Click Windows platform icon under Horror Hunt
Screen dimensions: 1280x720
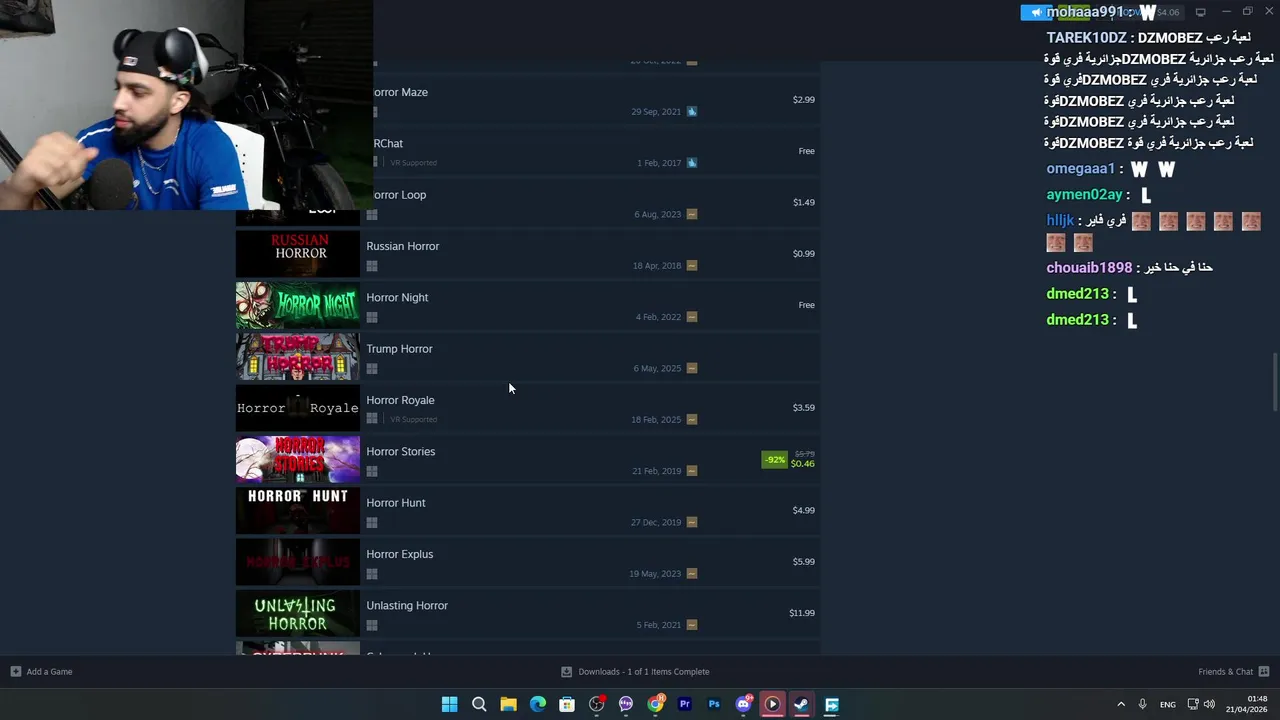(x=372, y=522)
